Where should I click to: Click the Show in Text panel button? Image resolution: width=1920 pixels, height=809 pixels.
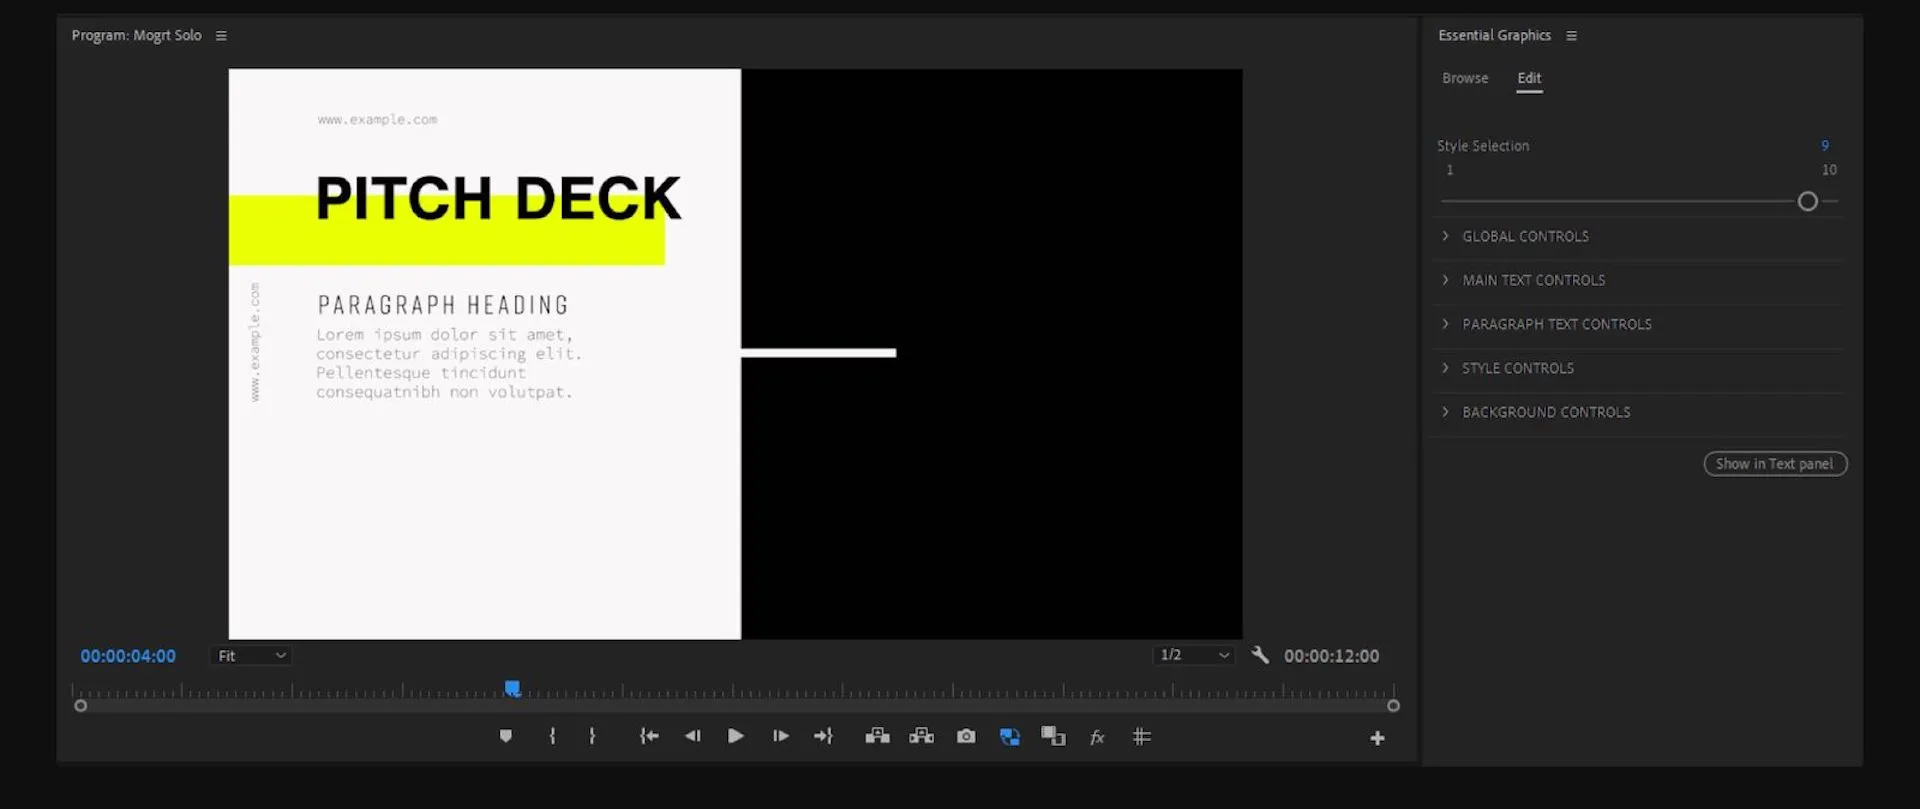(1774, 464)
